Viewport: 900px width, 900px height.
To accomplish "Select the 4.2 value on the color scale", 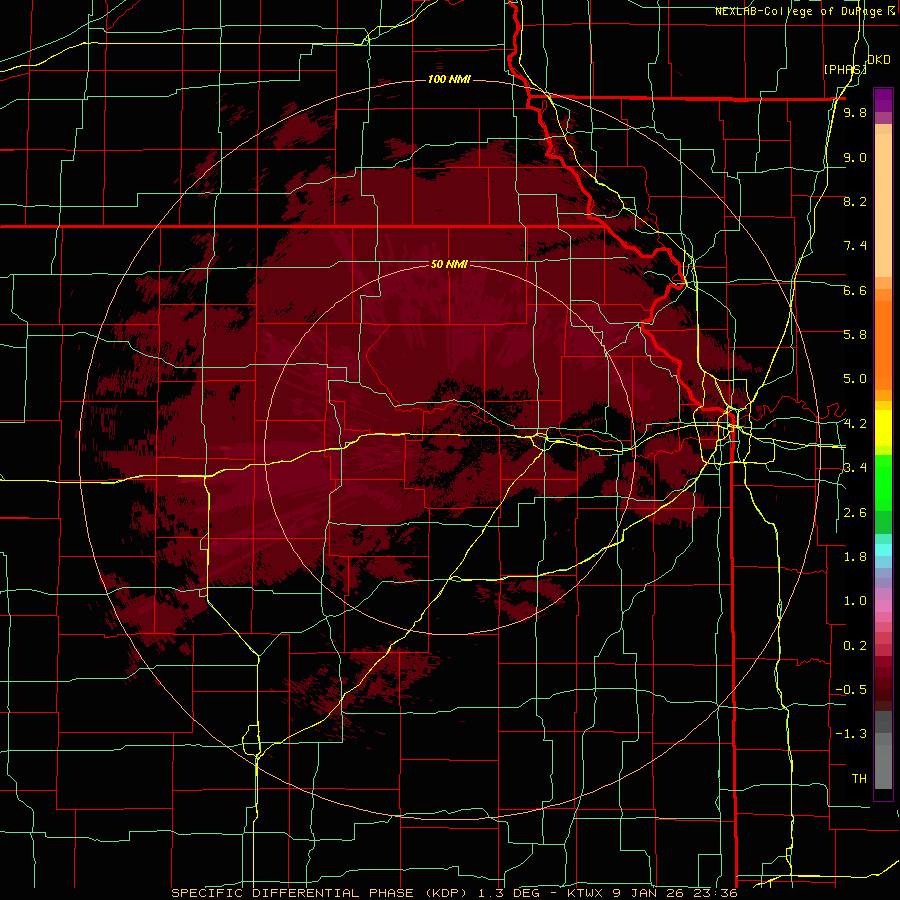I will (855, 424).
